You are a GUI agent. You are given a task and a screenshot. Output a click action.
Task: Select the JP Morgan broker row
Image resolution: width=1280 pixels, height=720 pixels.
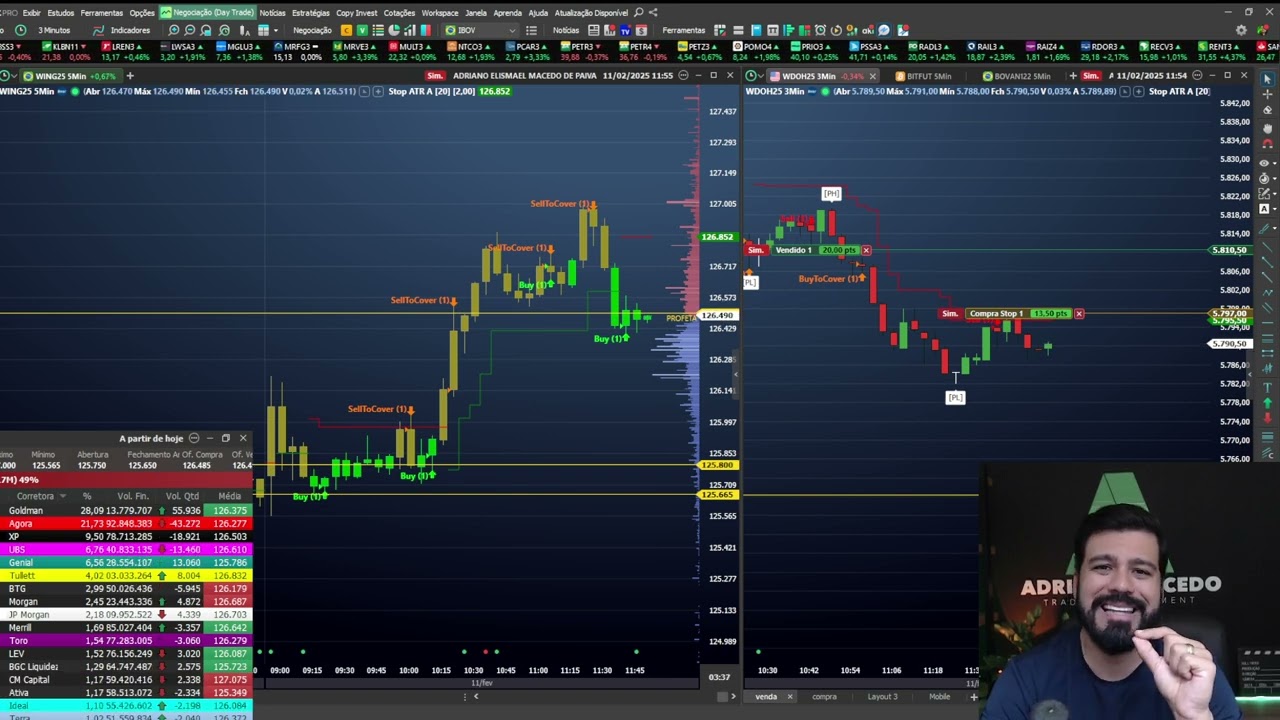(x=126, y=614)
